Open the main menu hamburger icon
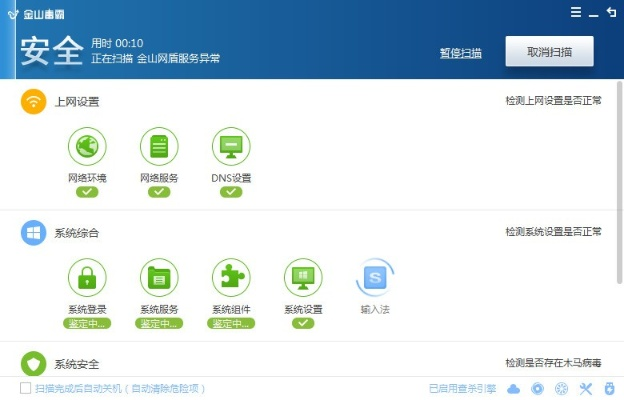The width and height of the screenshot is (624, 400). click(576, 12)
